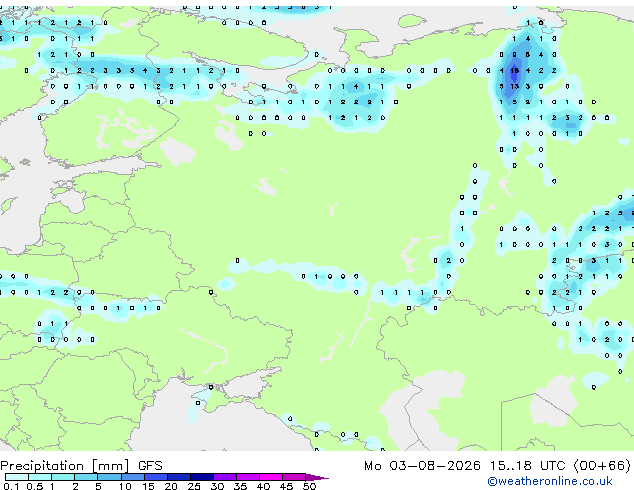Select the 2–5 mm legend color box
Viewport: 634px width, 490px height.
(x=86, y=477)
